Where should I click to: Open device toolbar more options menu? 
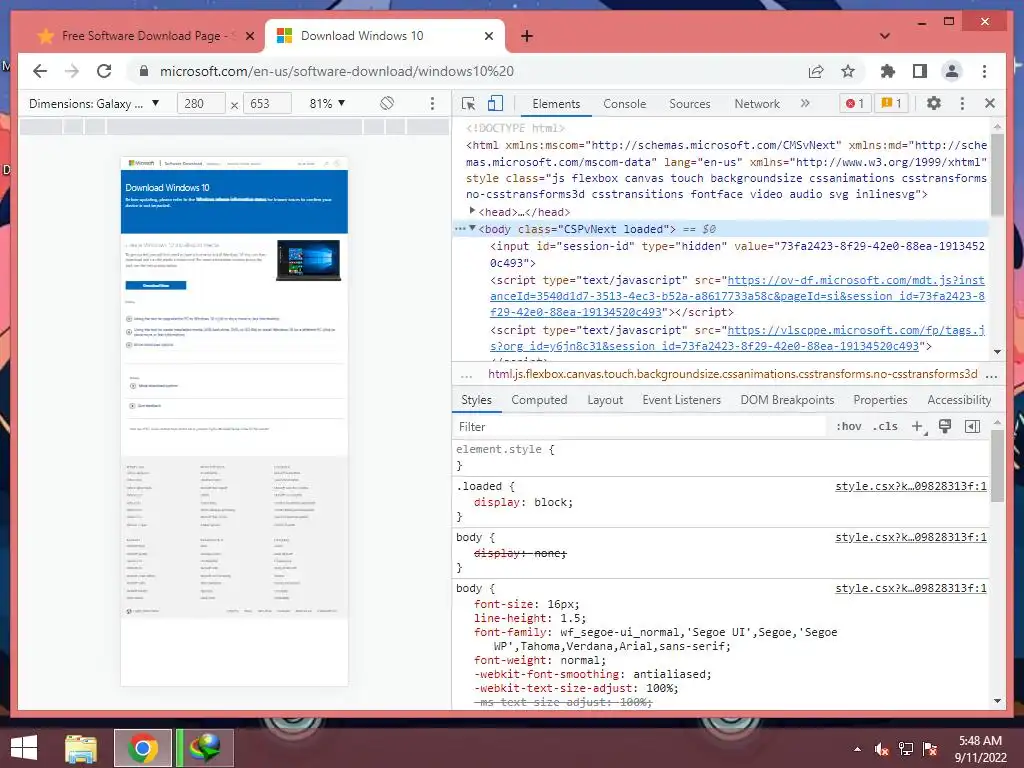pos(432,103)
